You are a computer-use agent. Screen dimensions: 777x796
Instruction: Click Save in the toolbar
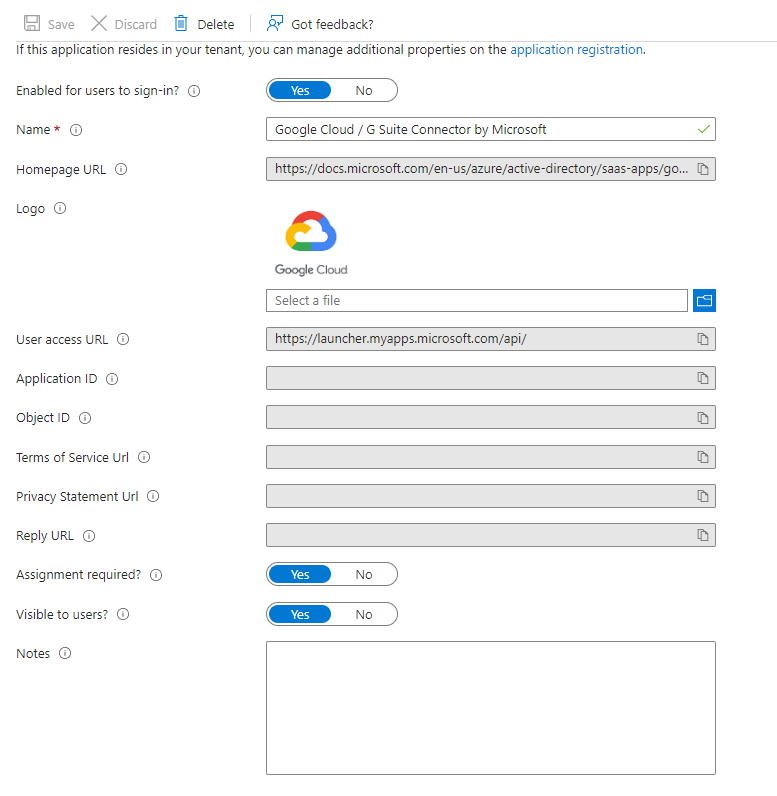pos(49,24)
